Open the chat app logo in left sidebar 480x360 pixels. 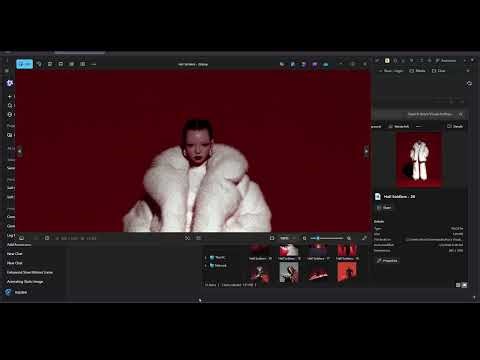(10, 83)
